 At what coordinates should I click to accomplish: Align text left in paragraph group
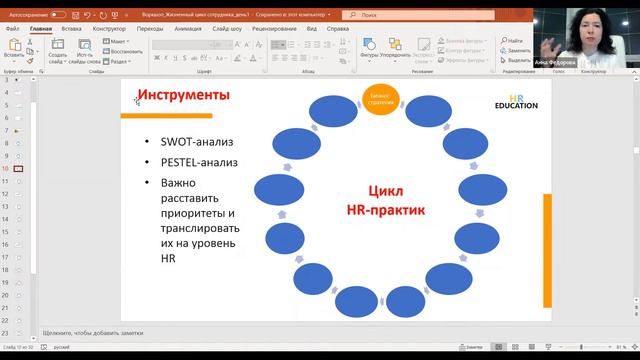[275, 58]
